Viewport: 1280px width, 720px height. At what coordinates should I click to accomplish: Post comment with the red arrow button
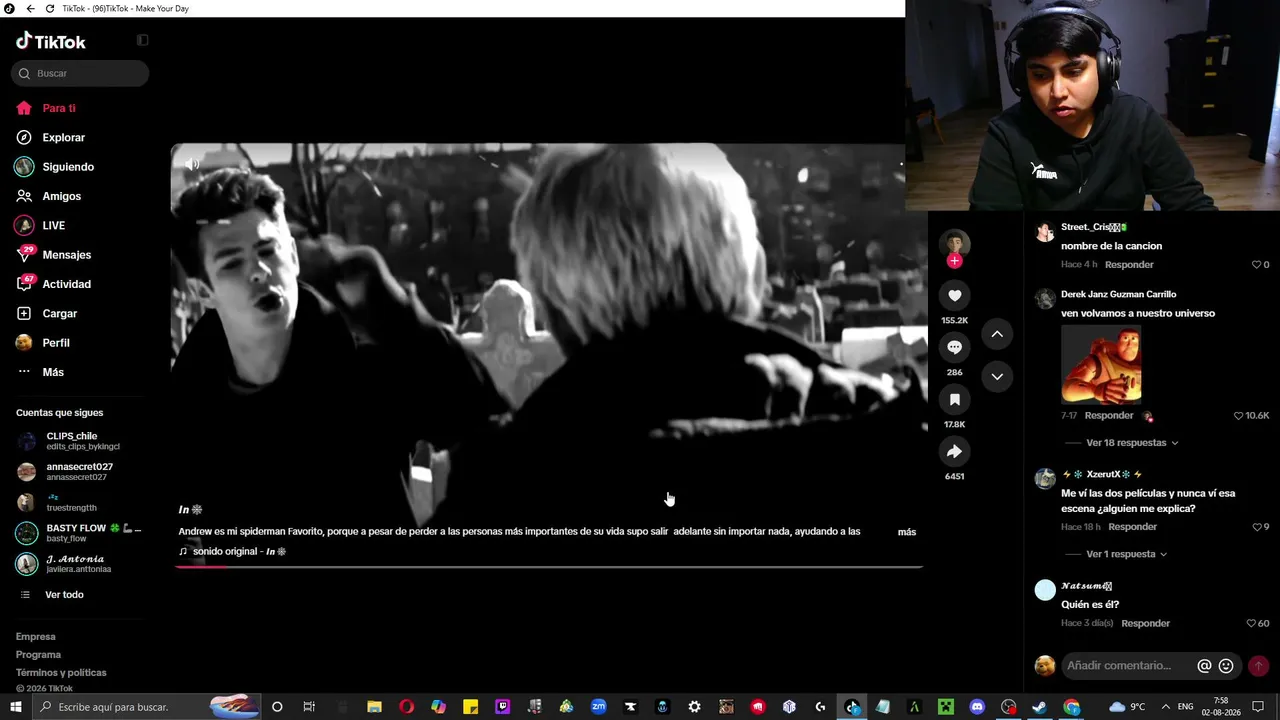pos(1258,666)
